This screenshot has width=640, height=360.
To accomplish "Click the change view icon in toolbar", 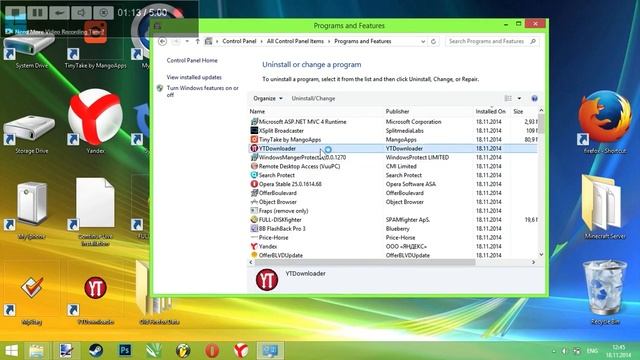I will (x=508, y=98).
